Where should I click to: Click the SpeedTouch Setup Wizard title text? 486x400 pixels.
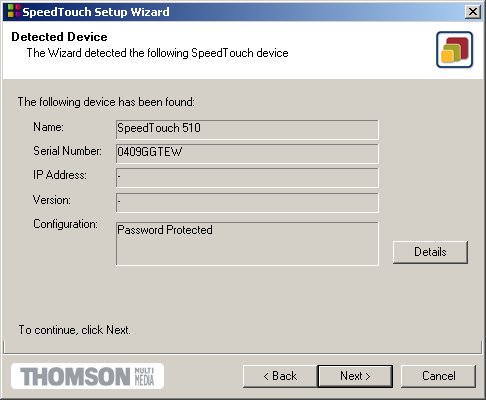(x=96, y=12)
